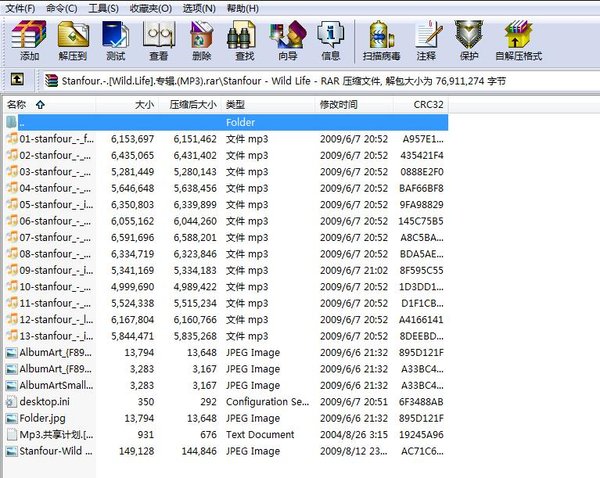Click the AlbumArtSmall image file icon
600x478 pixels.
pyautogui.click(x=12, y=385)
